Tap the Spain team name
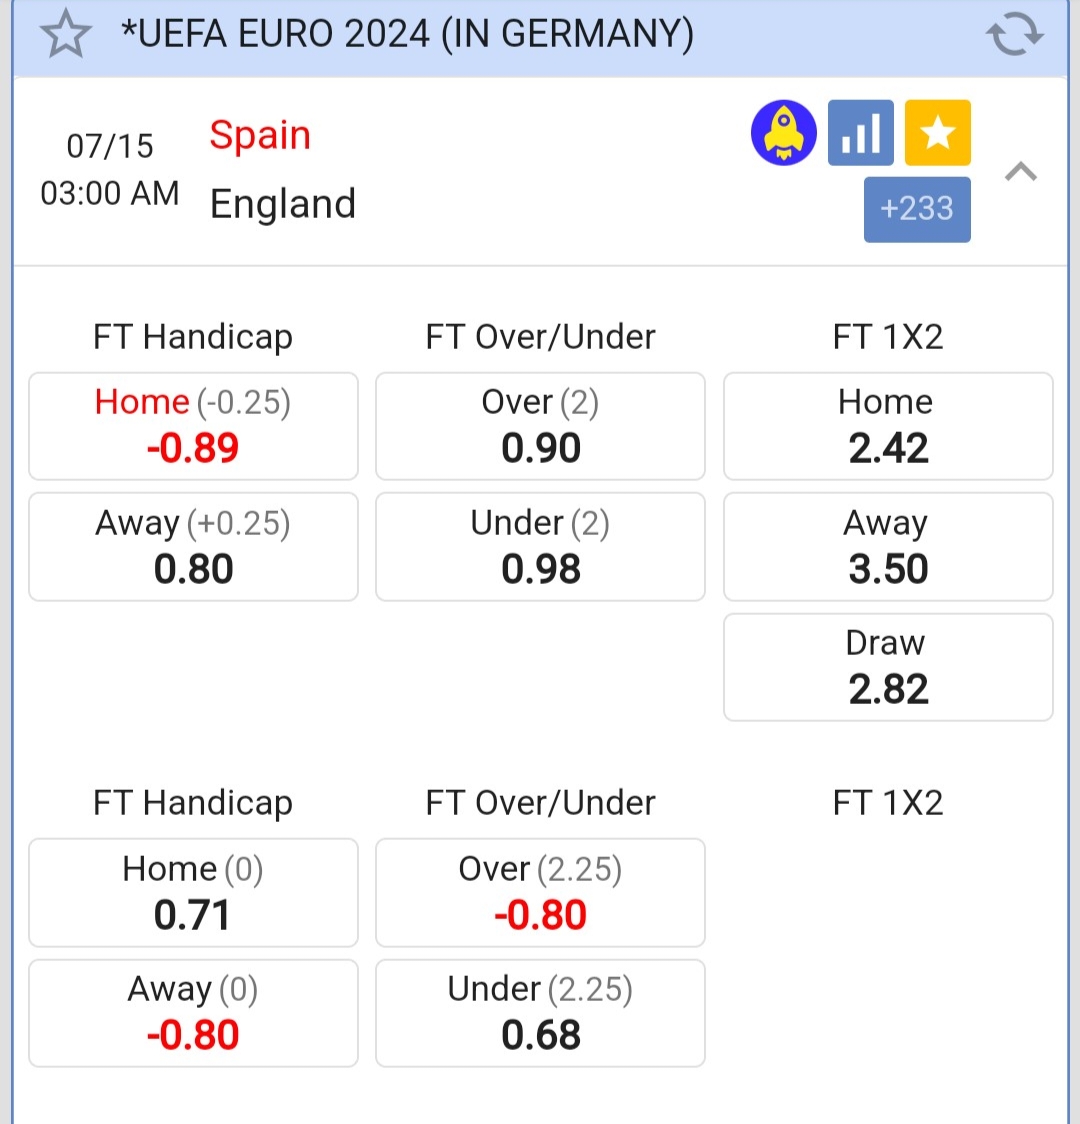This screenshot has height=1124, width=1080. [x=260, y=135]
